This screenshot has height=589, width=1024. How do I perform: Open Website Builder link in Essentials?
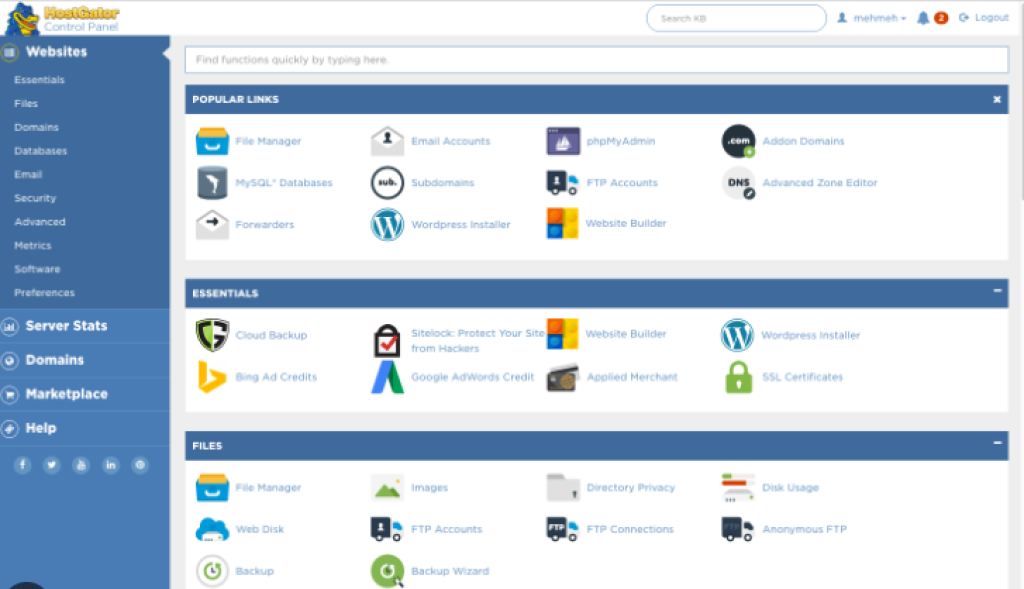pyautogui.click(x=626, y=334)
